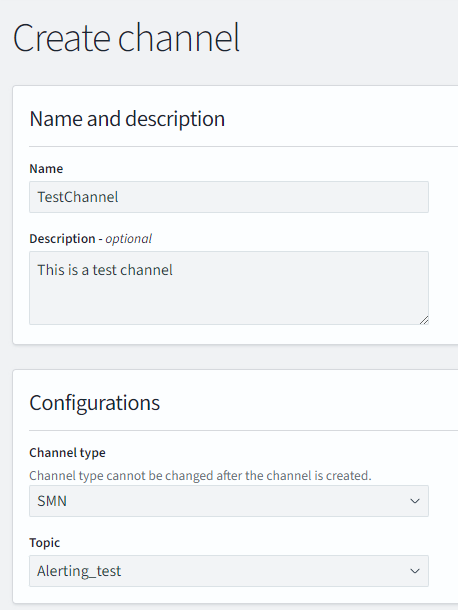
Task: Place cursor in This is a test channel text
Action: pos(105,270)
